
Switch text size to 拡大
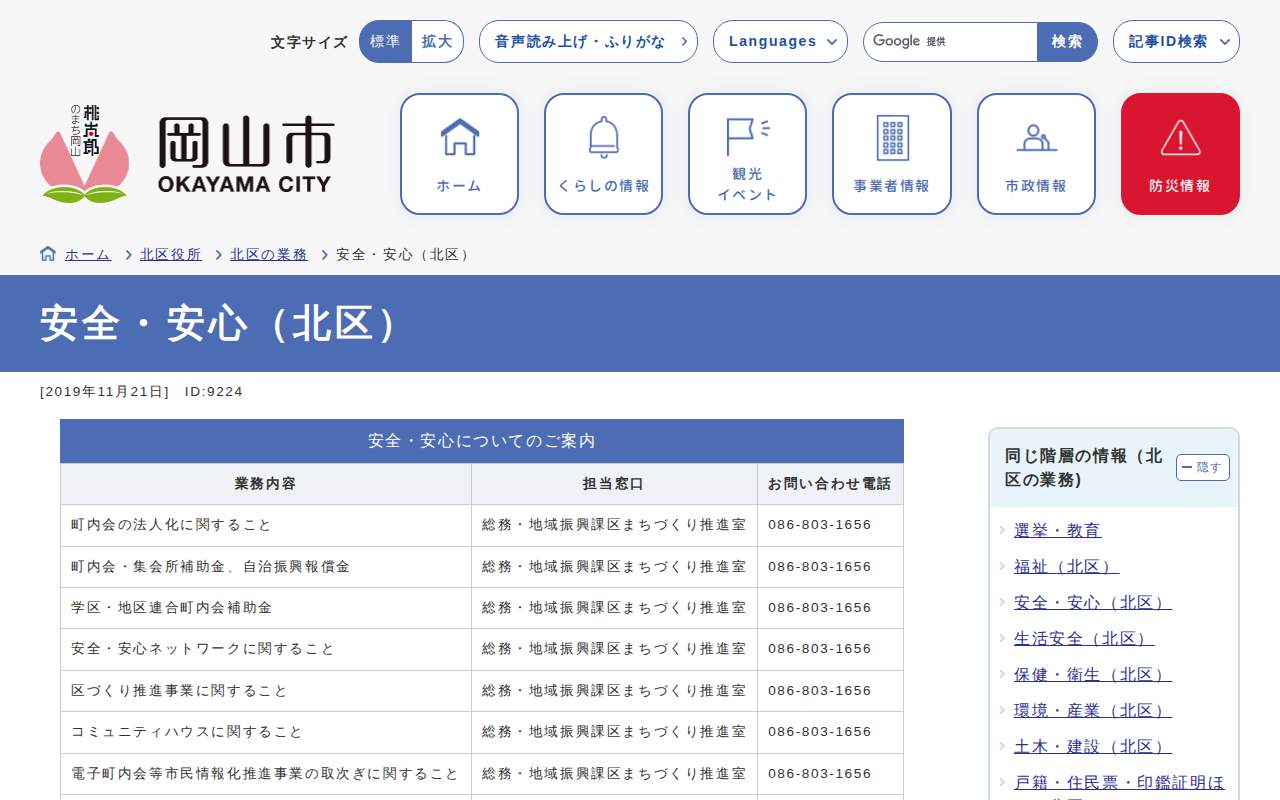[437, 41]
